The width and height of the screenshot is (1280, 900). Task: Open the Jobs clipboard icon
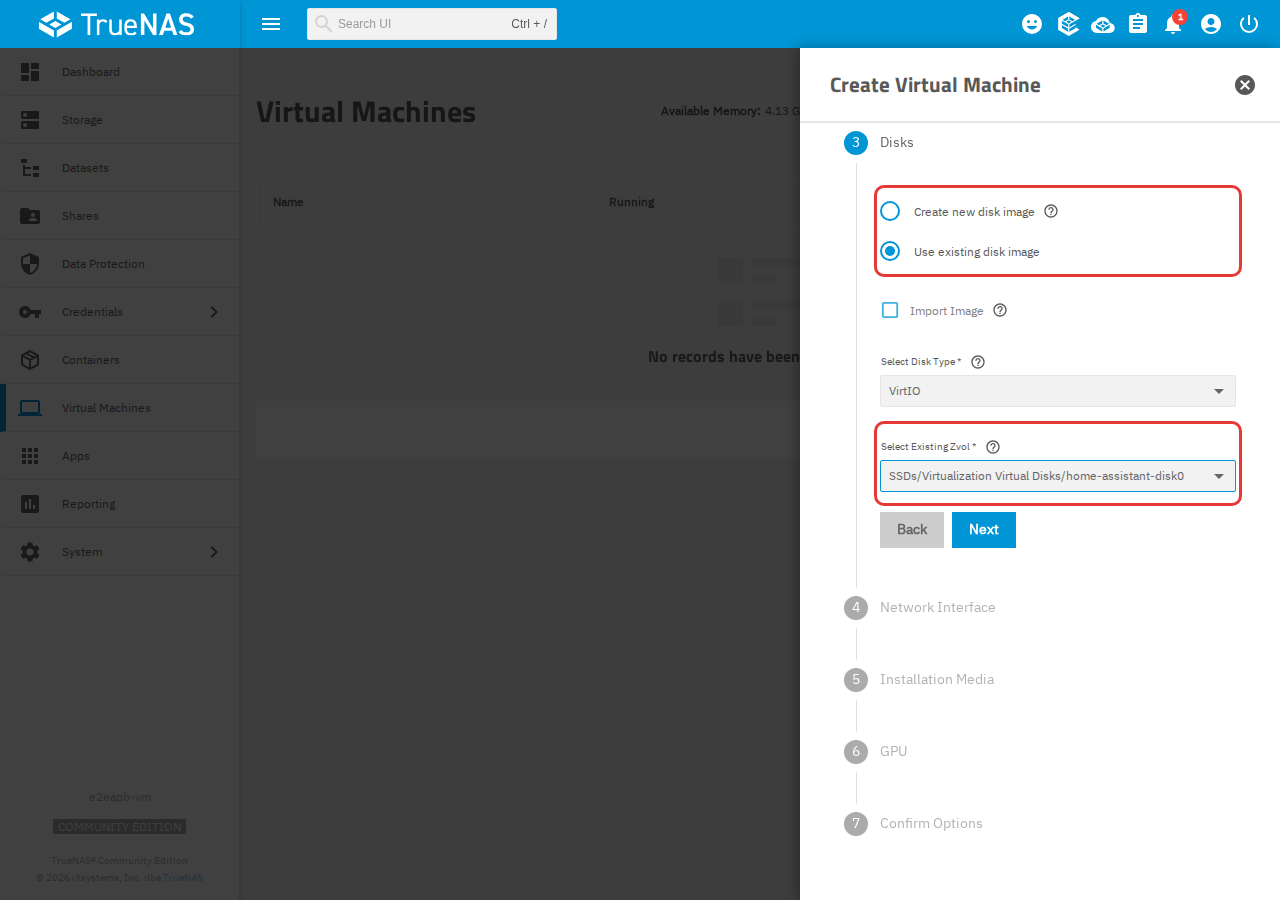1138,24
